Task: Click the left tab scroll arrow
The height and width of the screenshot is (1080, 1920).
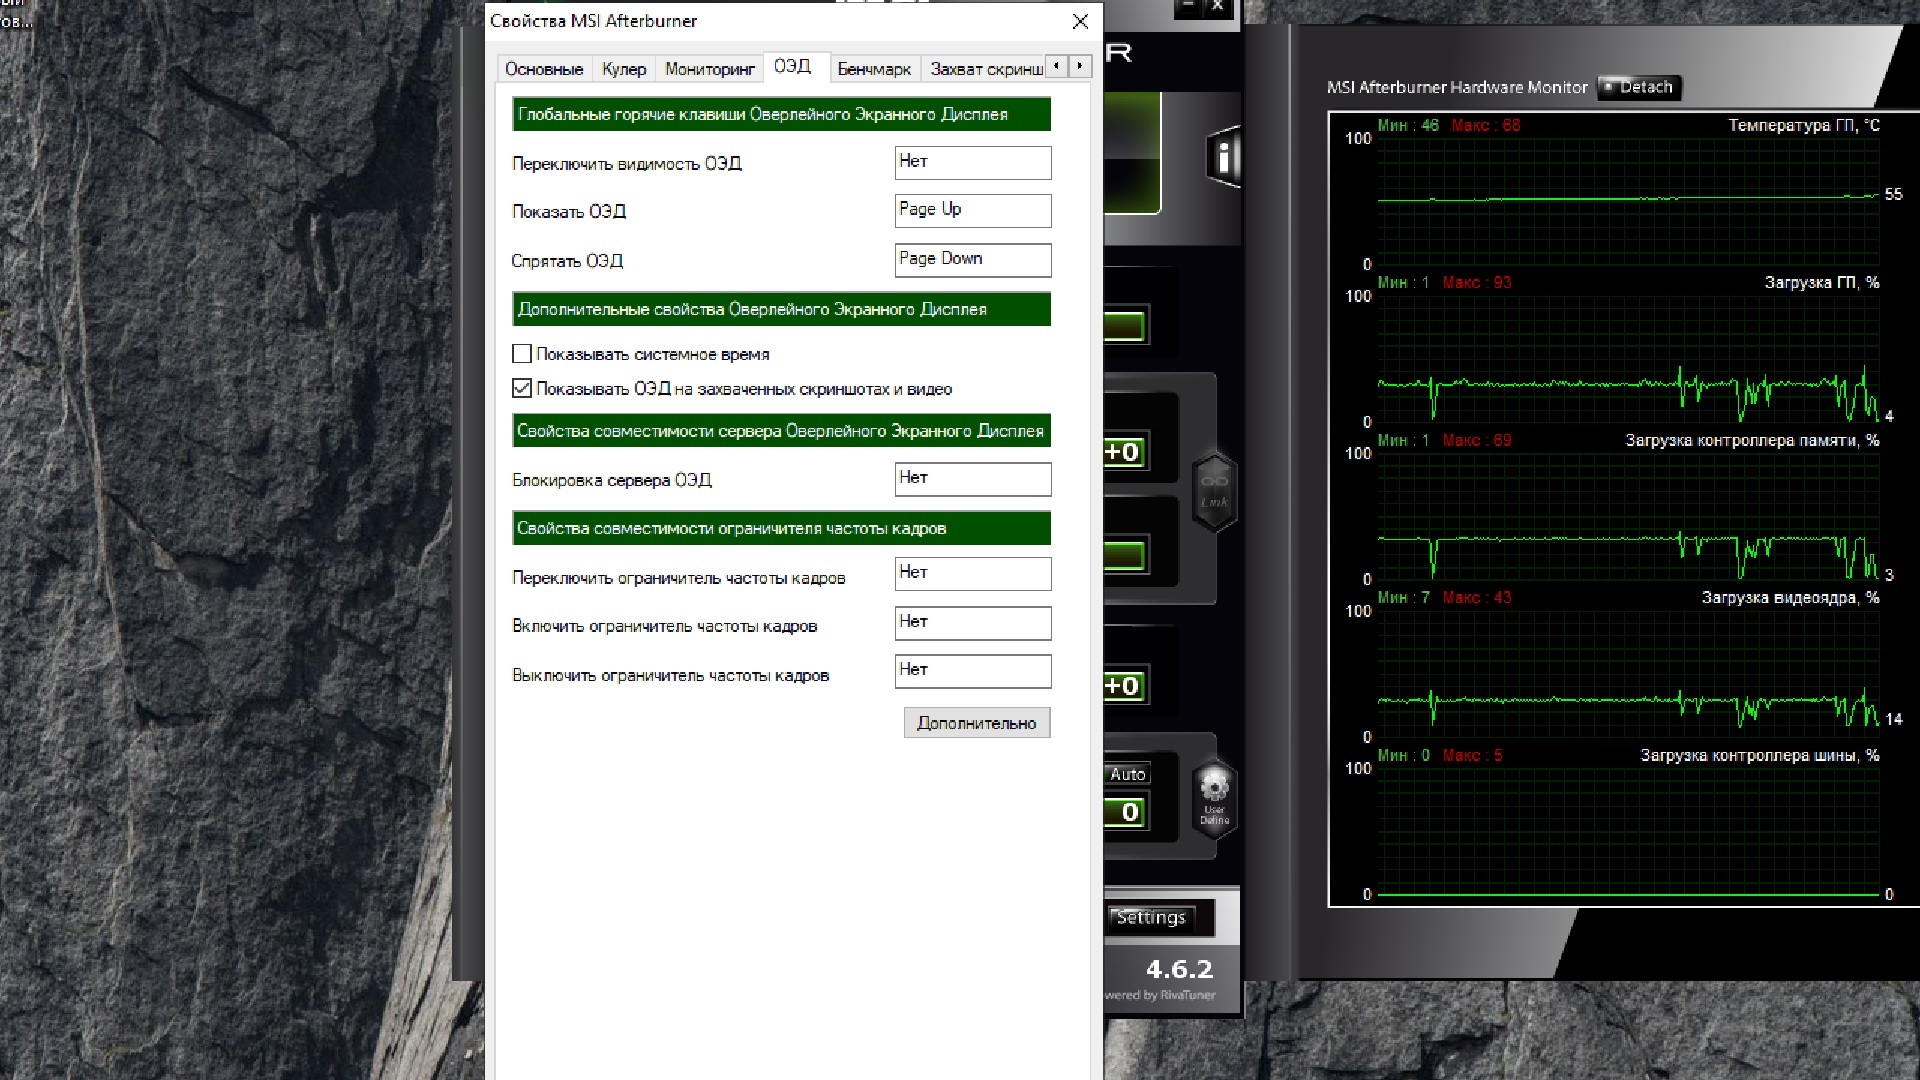Action: click(x=1057, y=66)
